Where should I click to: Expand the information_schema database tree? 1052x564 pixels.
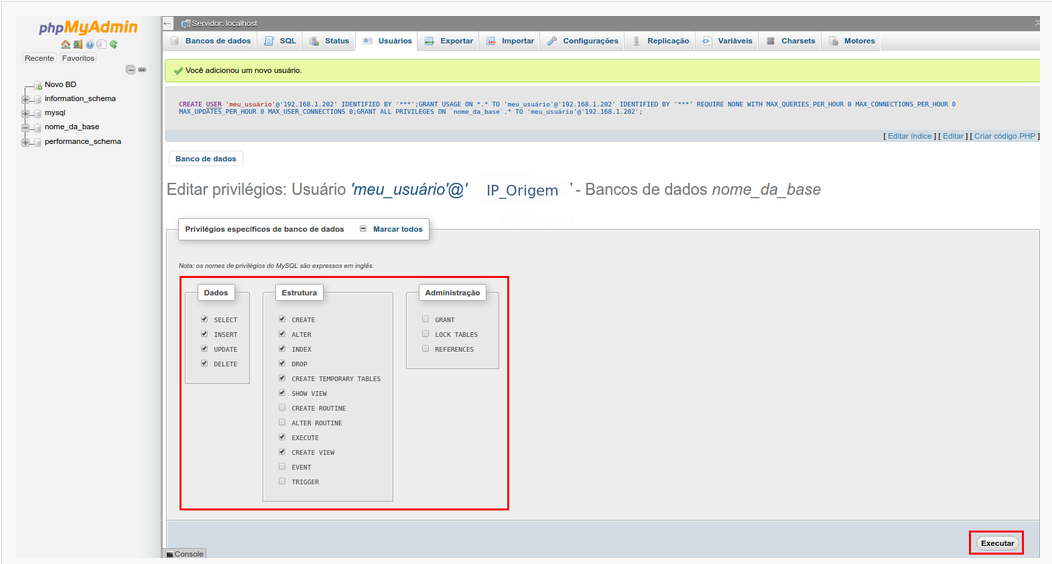pos(24,99)
